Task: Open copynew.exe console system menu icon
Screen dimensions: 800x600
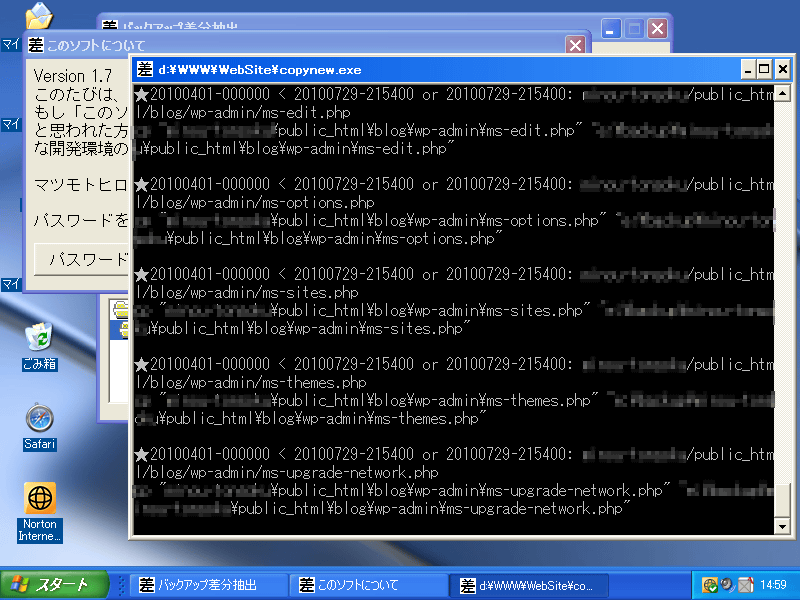Action: 145,69
